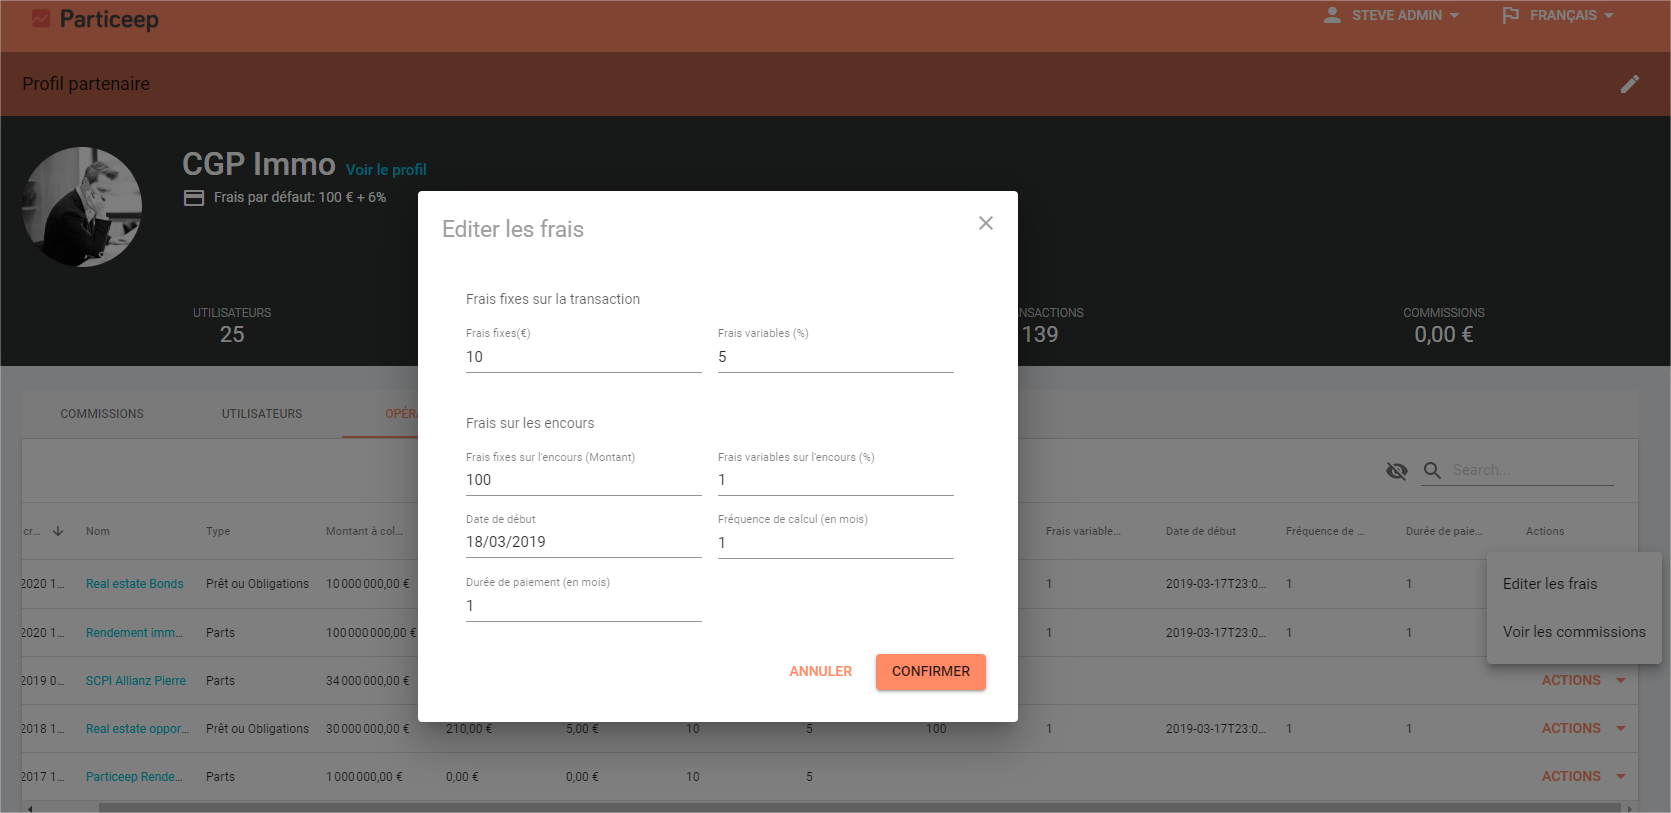The height and width of the screenshot is (813, 1671).
Task: Click the sort arrow on the cr... column
Action: point(58,531)
